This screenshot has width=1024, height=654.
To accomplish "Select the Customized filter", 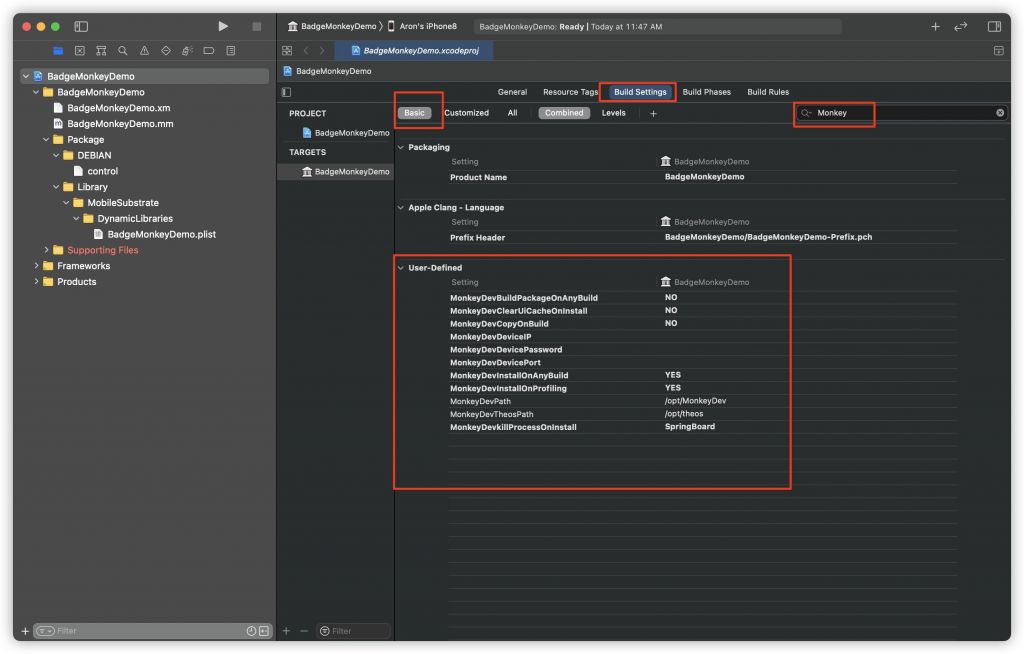I will click(466, 113).
